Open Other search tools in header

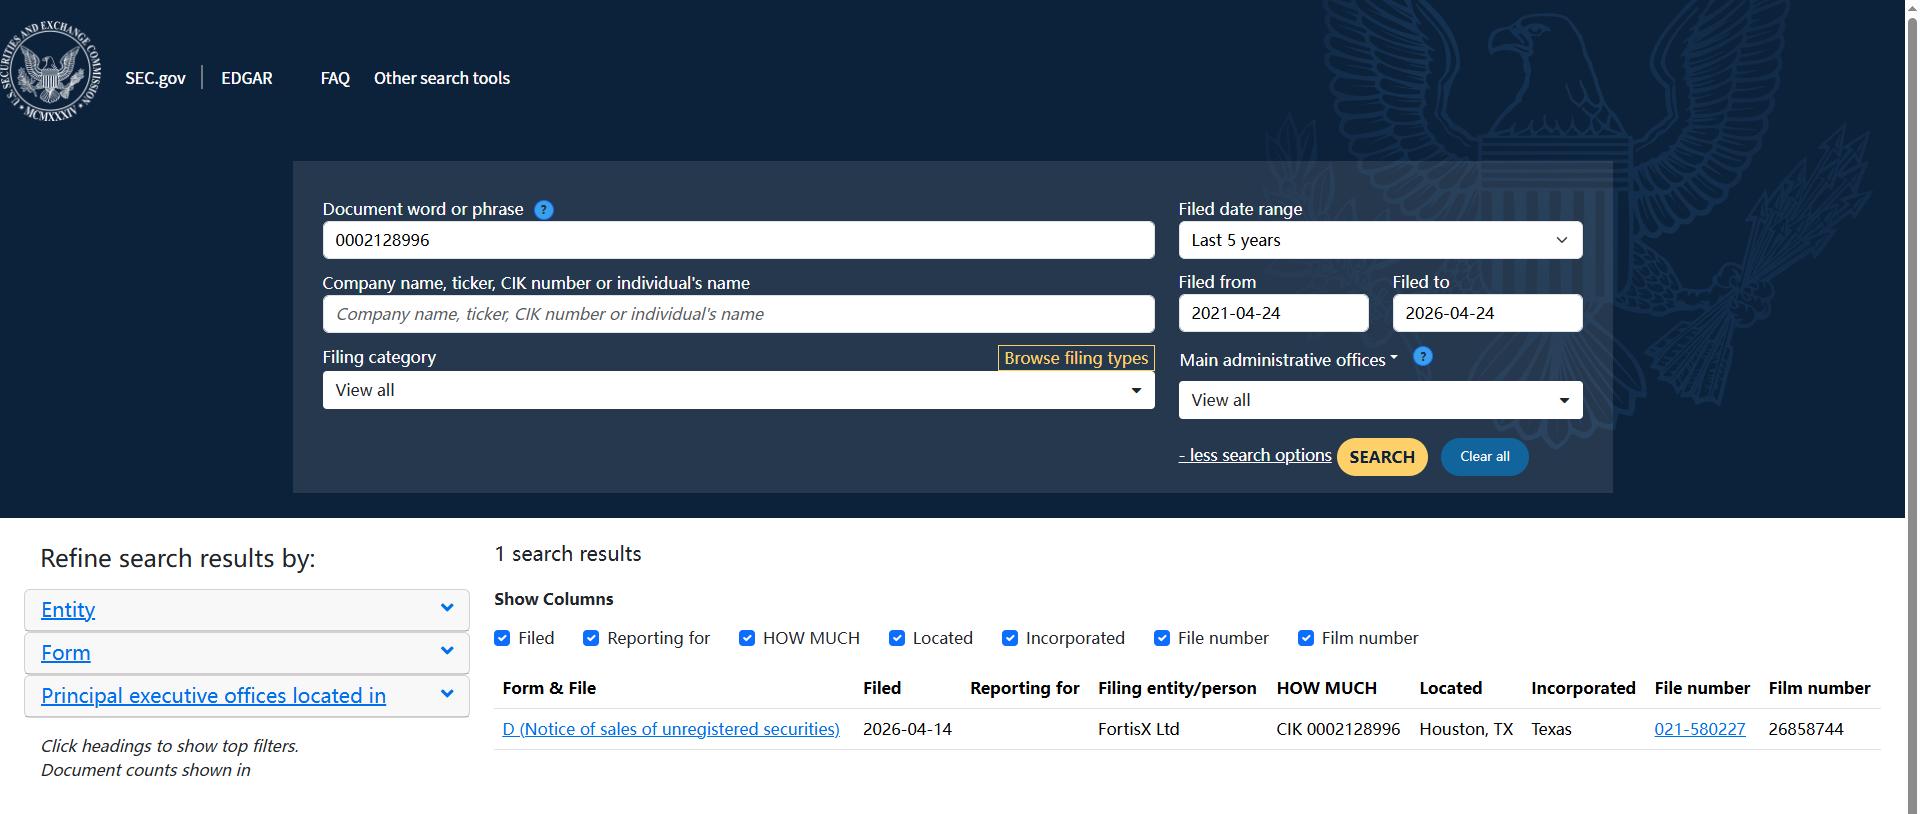(442, 78)
